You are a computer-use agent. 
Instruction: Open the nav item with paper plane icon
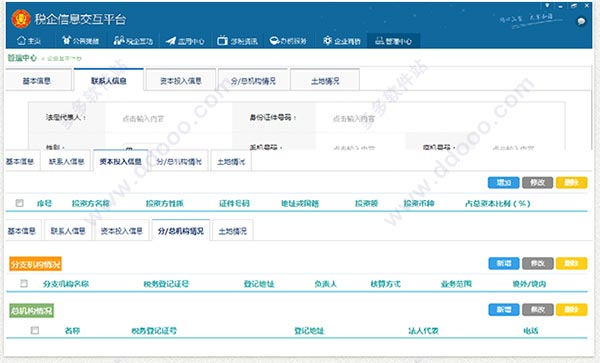pos(185,41)
